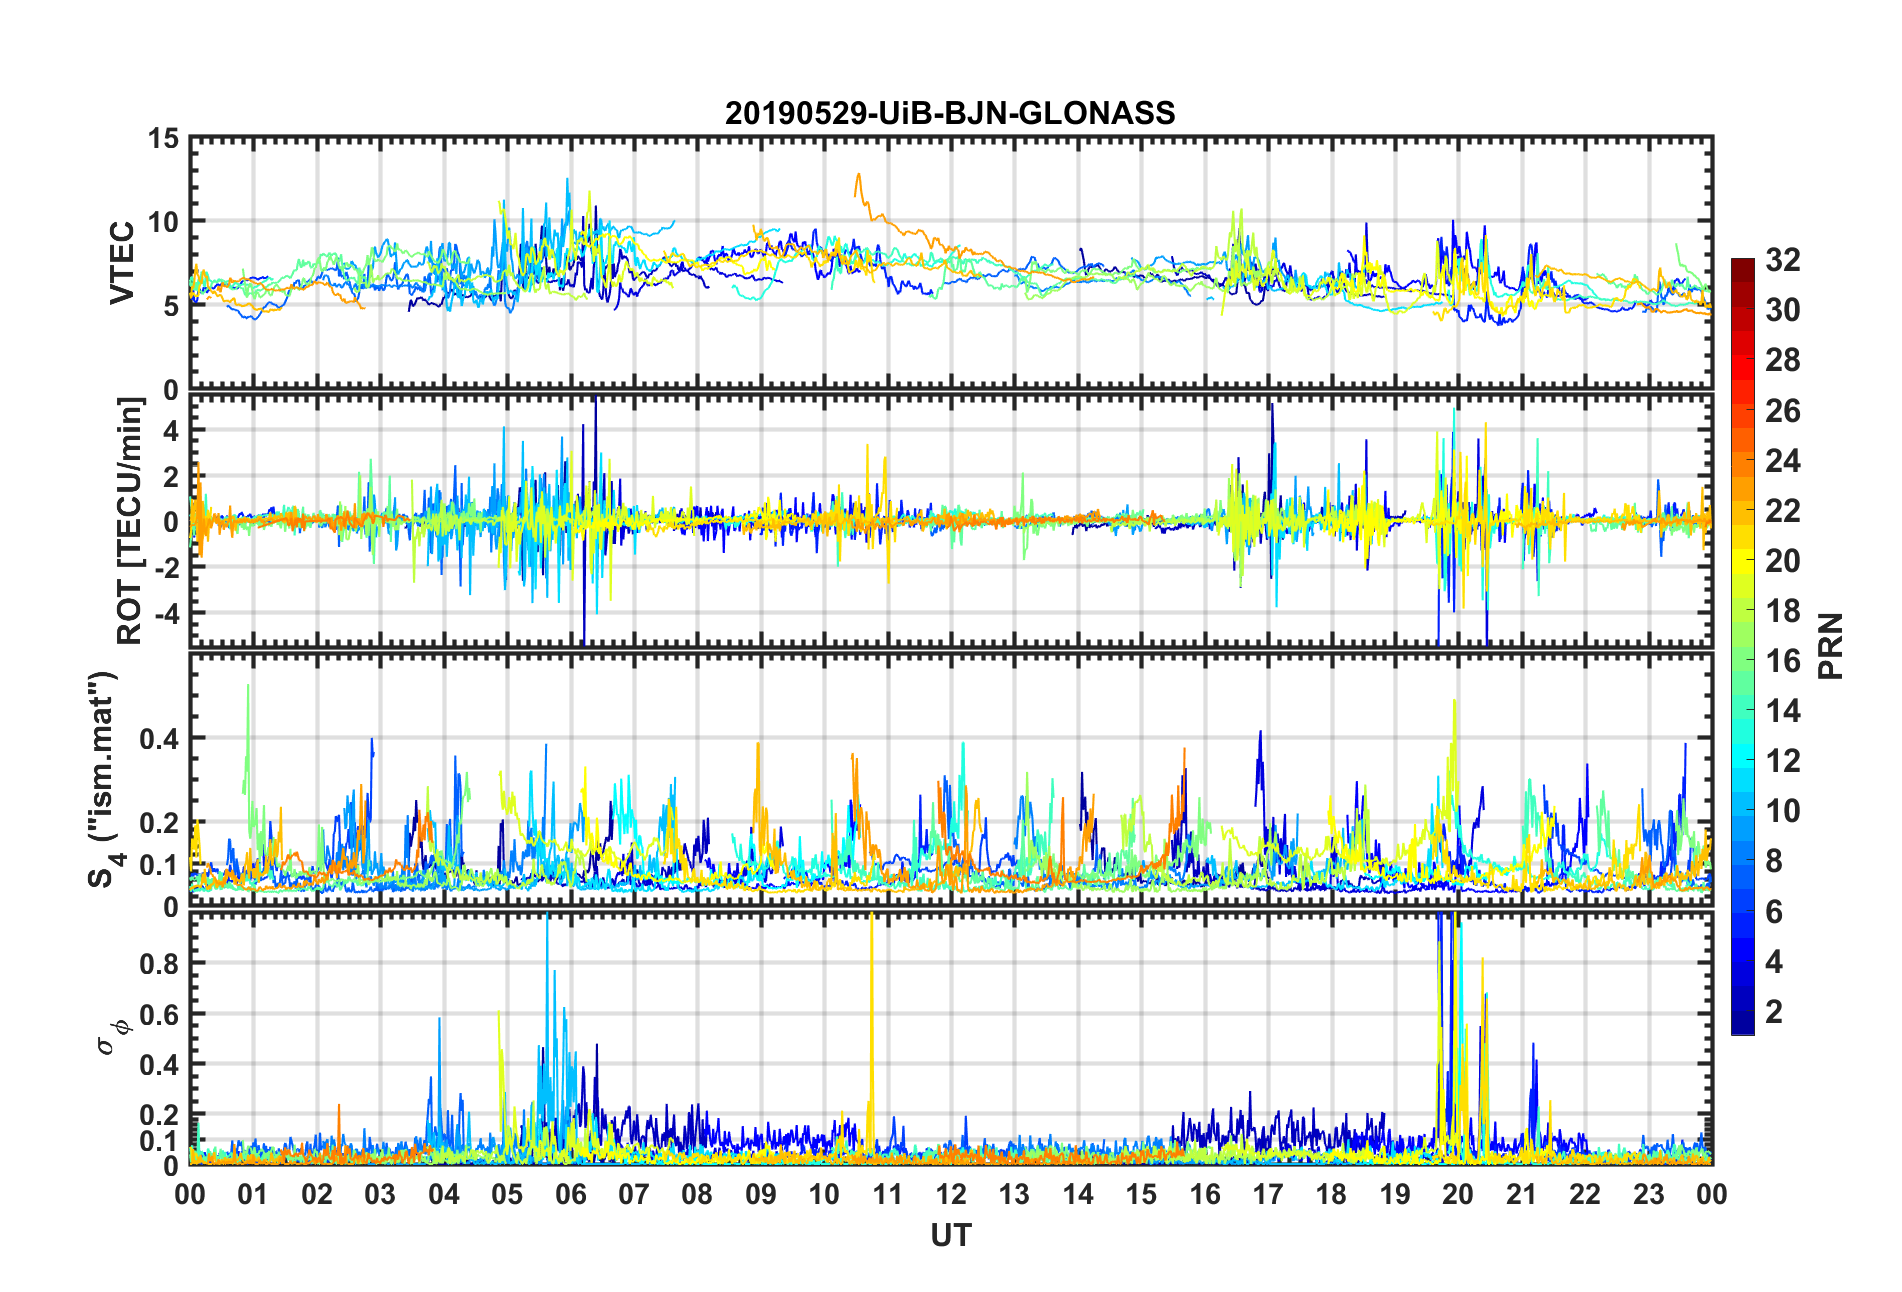Select colorbar tick label 32
The width and height of the screenshot is (1902, 1292).
click(x=1783, y=260)
